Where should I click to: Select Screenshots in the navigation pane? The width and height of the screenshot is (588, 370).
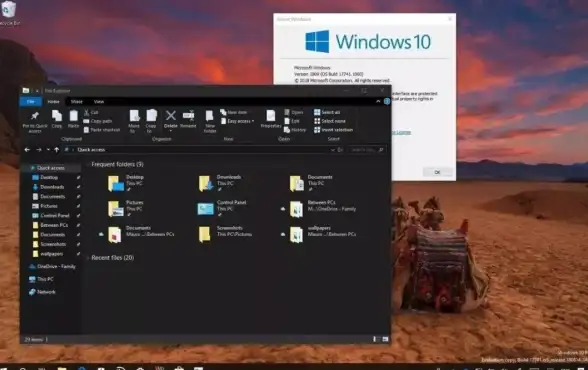tap(53, 244)
